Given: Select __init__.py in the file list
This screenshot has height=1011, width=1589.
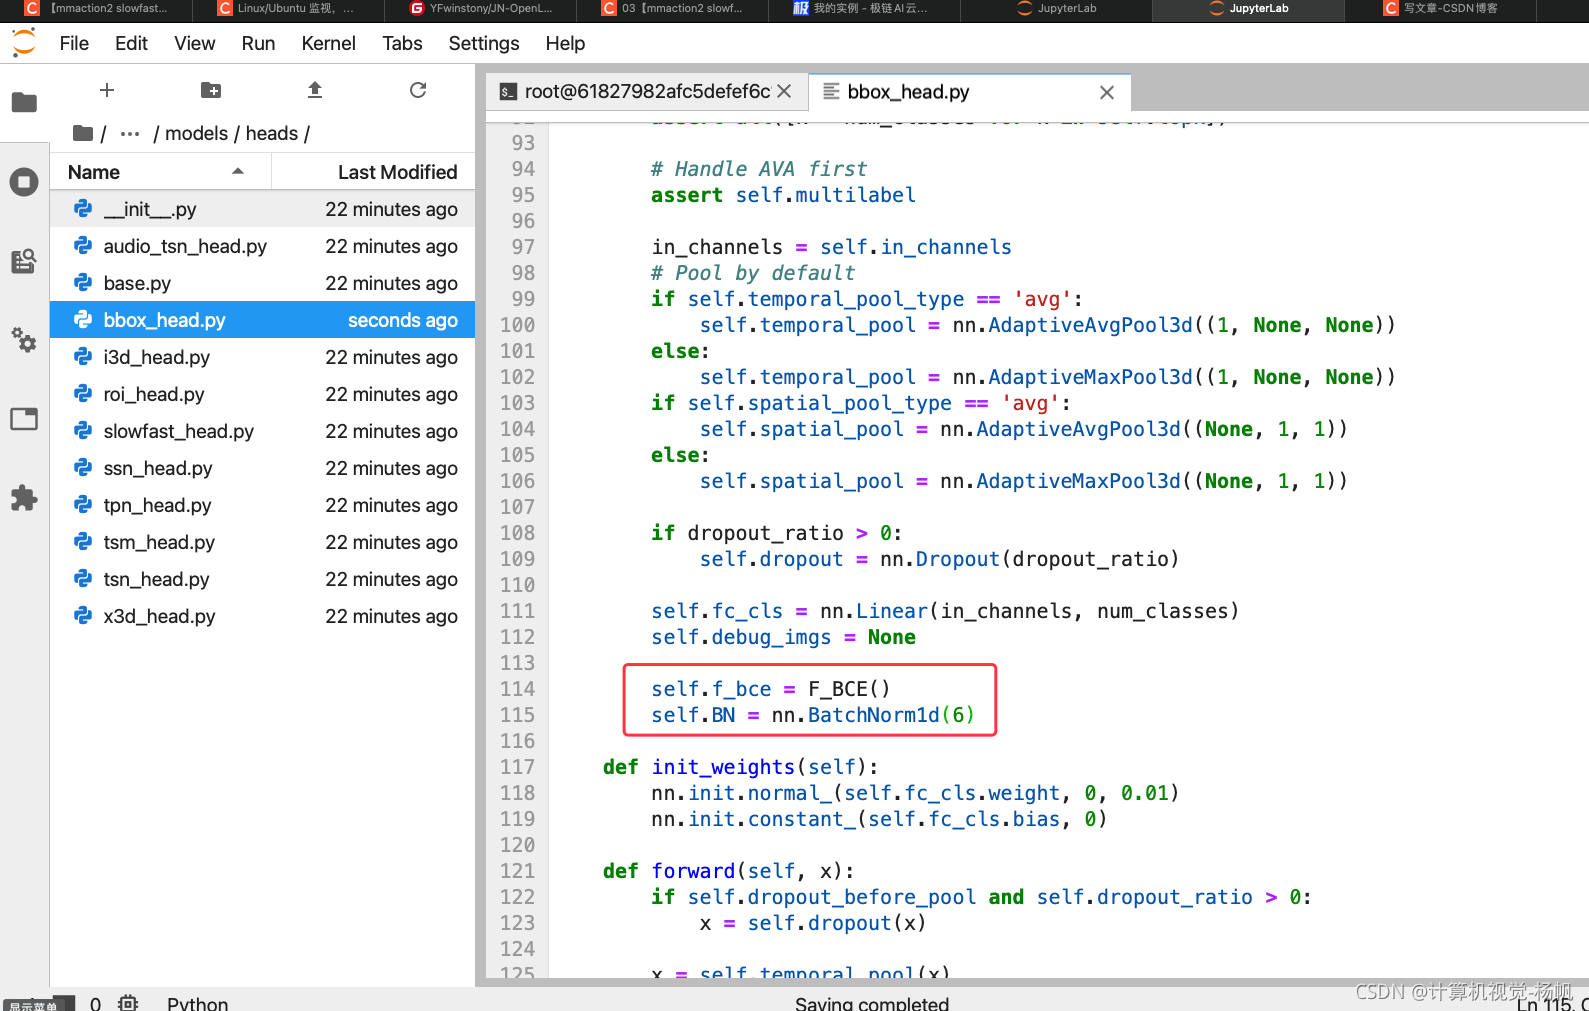Looking at the screenshot, I should [x=262, y=209].
